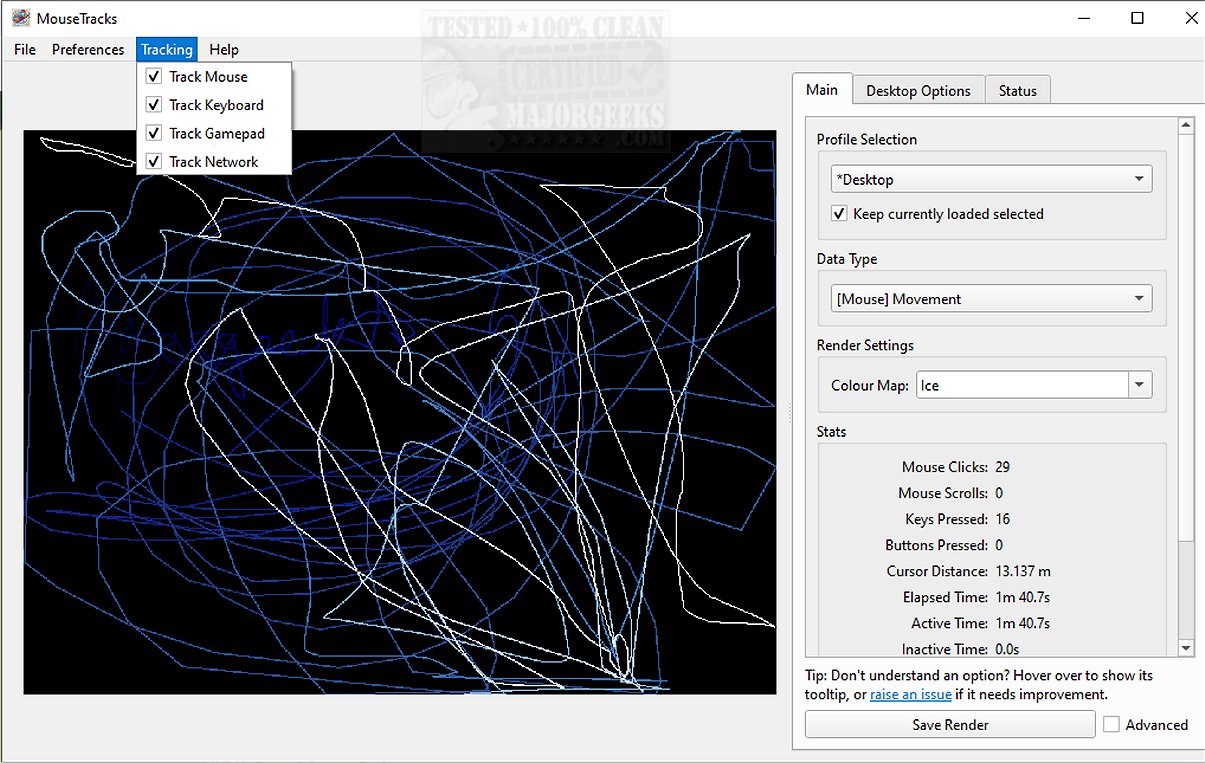Image resolution: width=1205 pixels, height=763 pixels.
Task: Click the mouse tracks render preview image
Action: tap(400, 450)
